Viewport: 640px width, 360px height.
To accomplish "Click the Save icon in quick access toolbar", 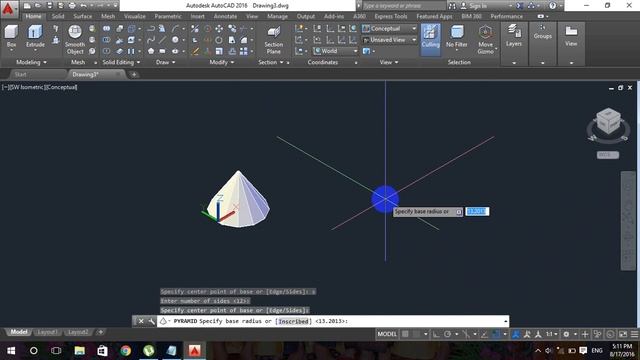I will point(49,6).
